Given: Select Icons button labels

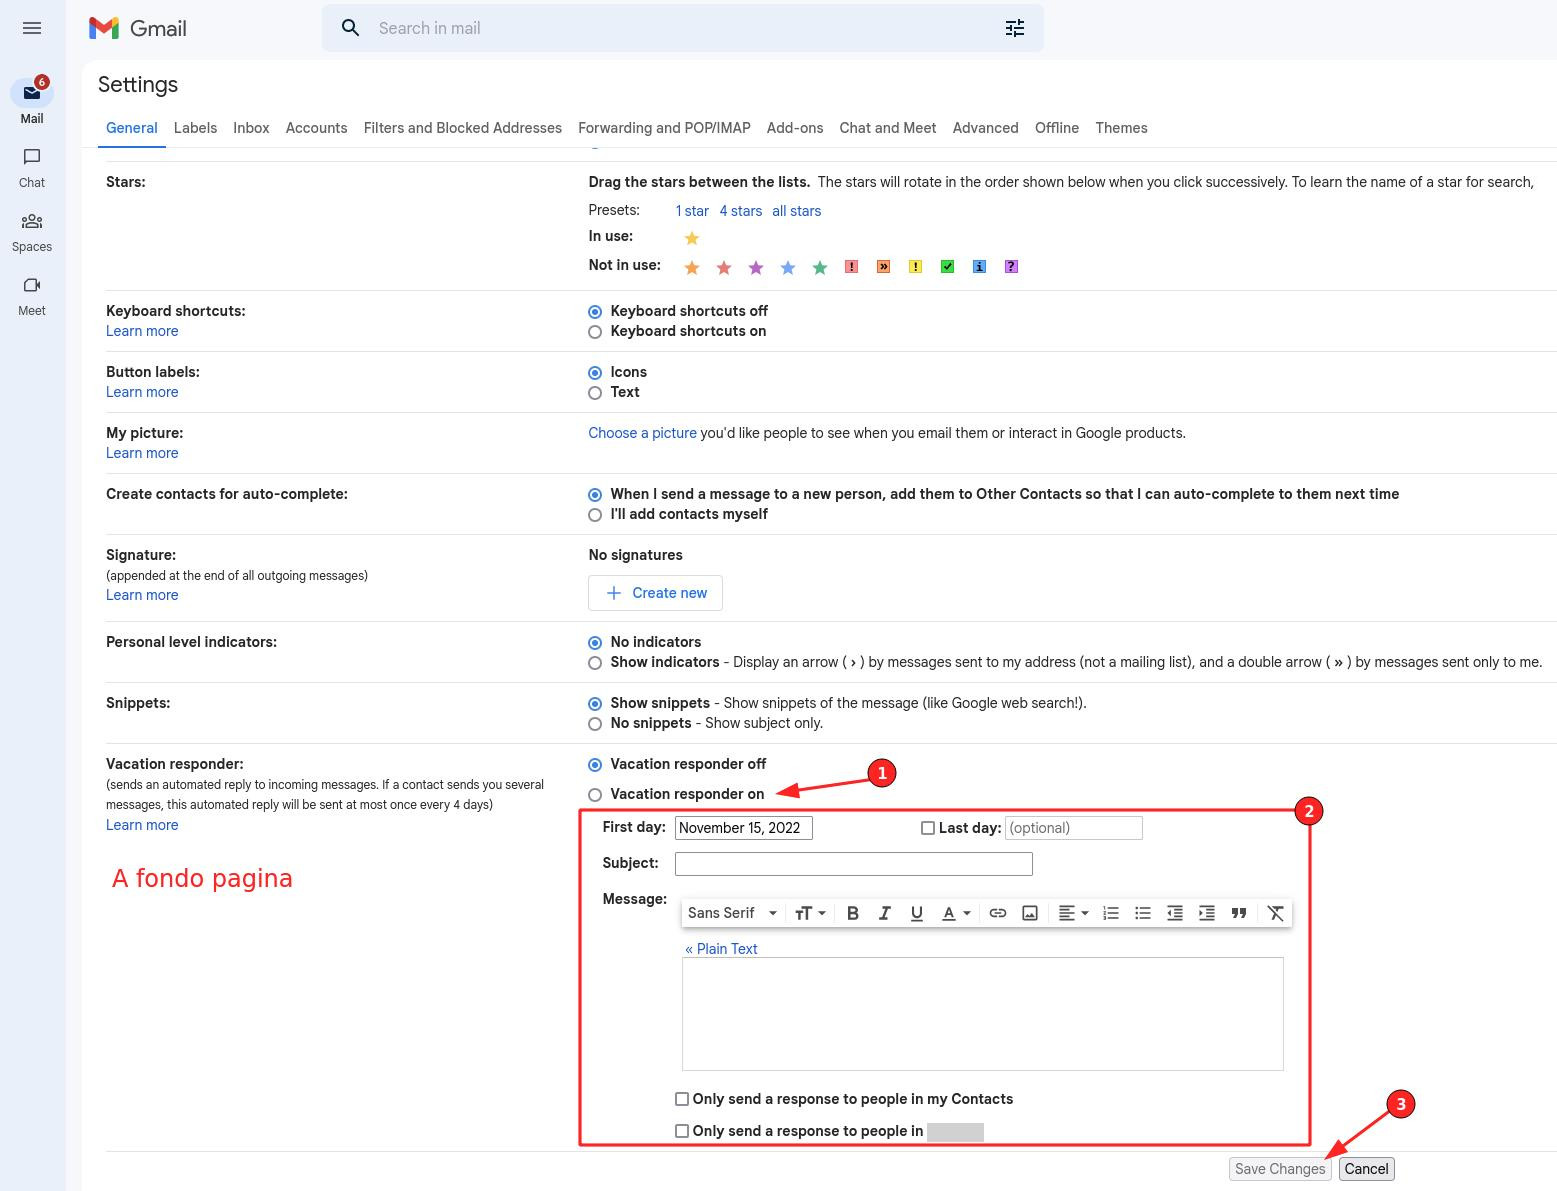Looking at the screenshot, I should 595,373.
